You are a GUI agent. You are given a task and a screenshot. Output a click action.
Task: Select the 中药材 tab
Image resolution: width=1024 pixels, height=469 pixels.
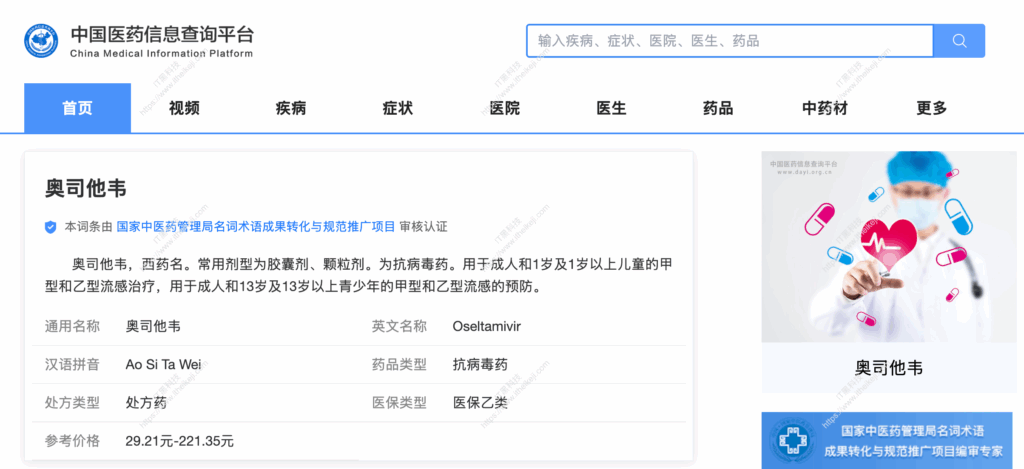pyautogui.click(x=825, y=108)
